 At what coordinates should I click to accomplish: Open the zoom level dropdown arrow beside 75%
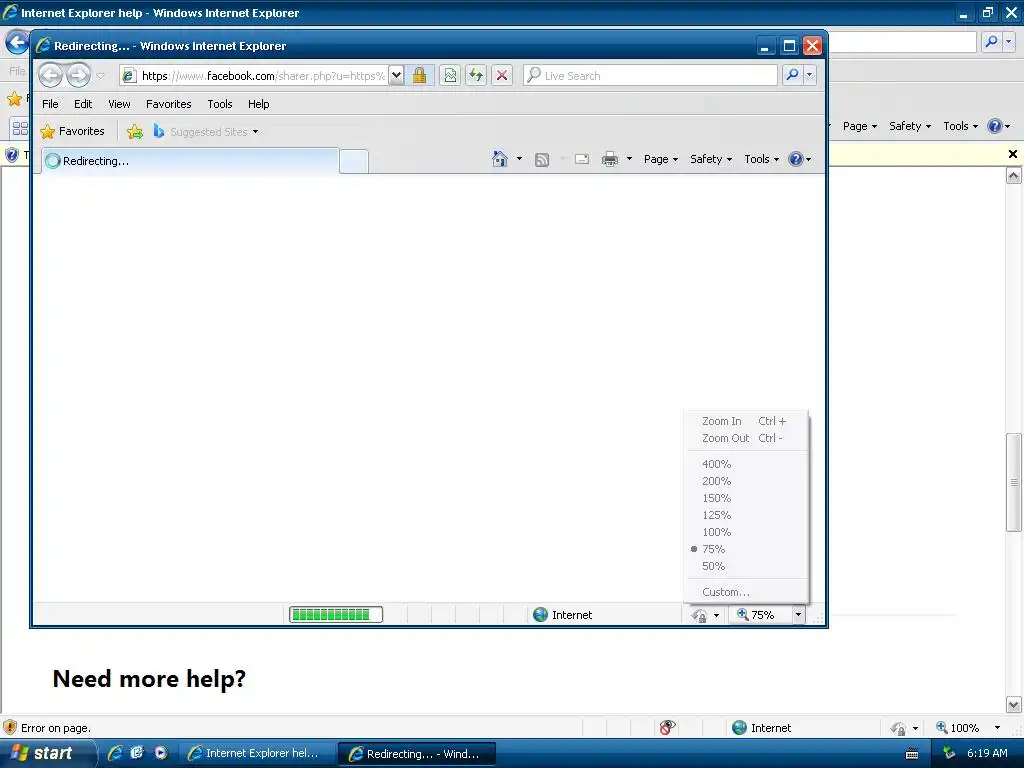798,615
